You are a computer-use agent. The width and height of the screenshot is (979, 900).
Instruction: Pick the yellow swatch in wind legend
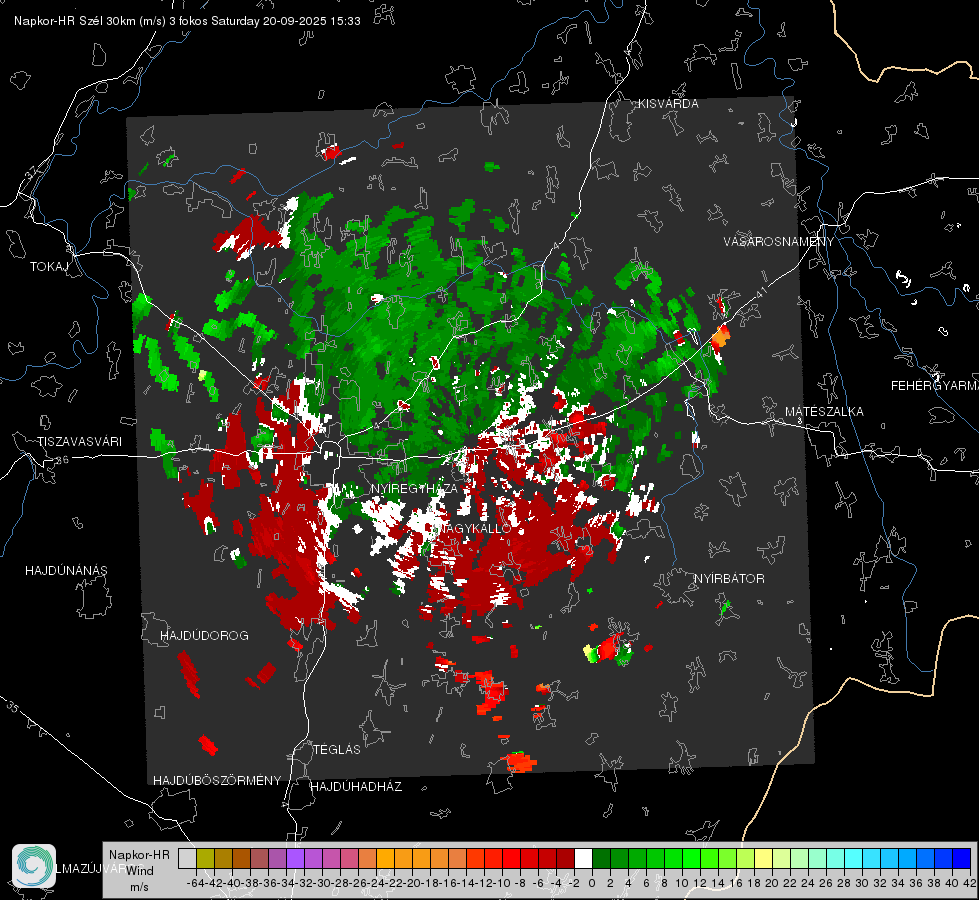click(764, 859)
